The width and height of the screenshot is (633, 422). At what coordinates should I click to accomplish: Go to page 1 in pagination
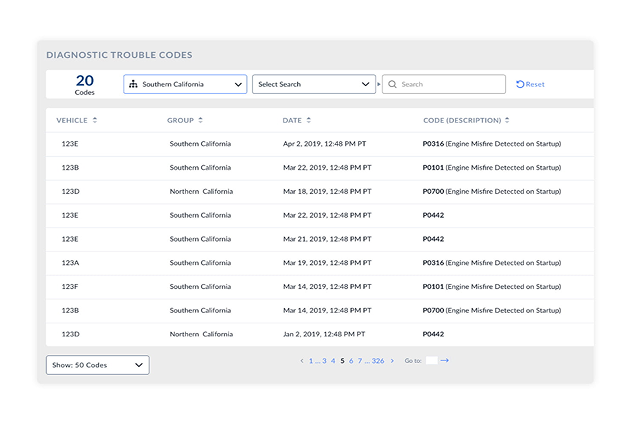pyautogui.click(x=311, y=361)
